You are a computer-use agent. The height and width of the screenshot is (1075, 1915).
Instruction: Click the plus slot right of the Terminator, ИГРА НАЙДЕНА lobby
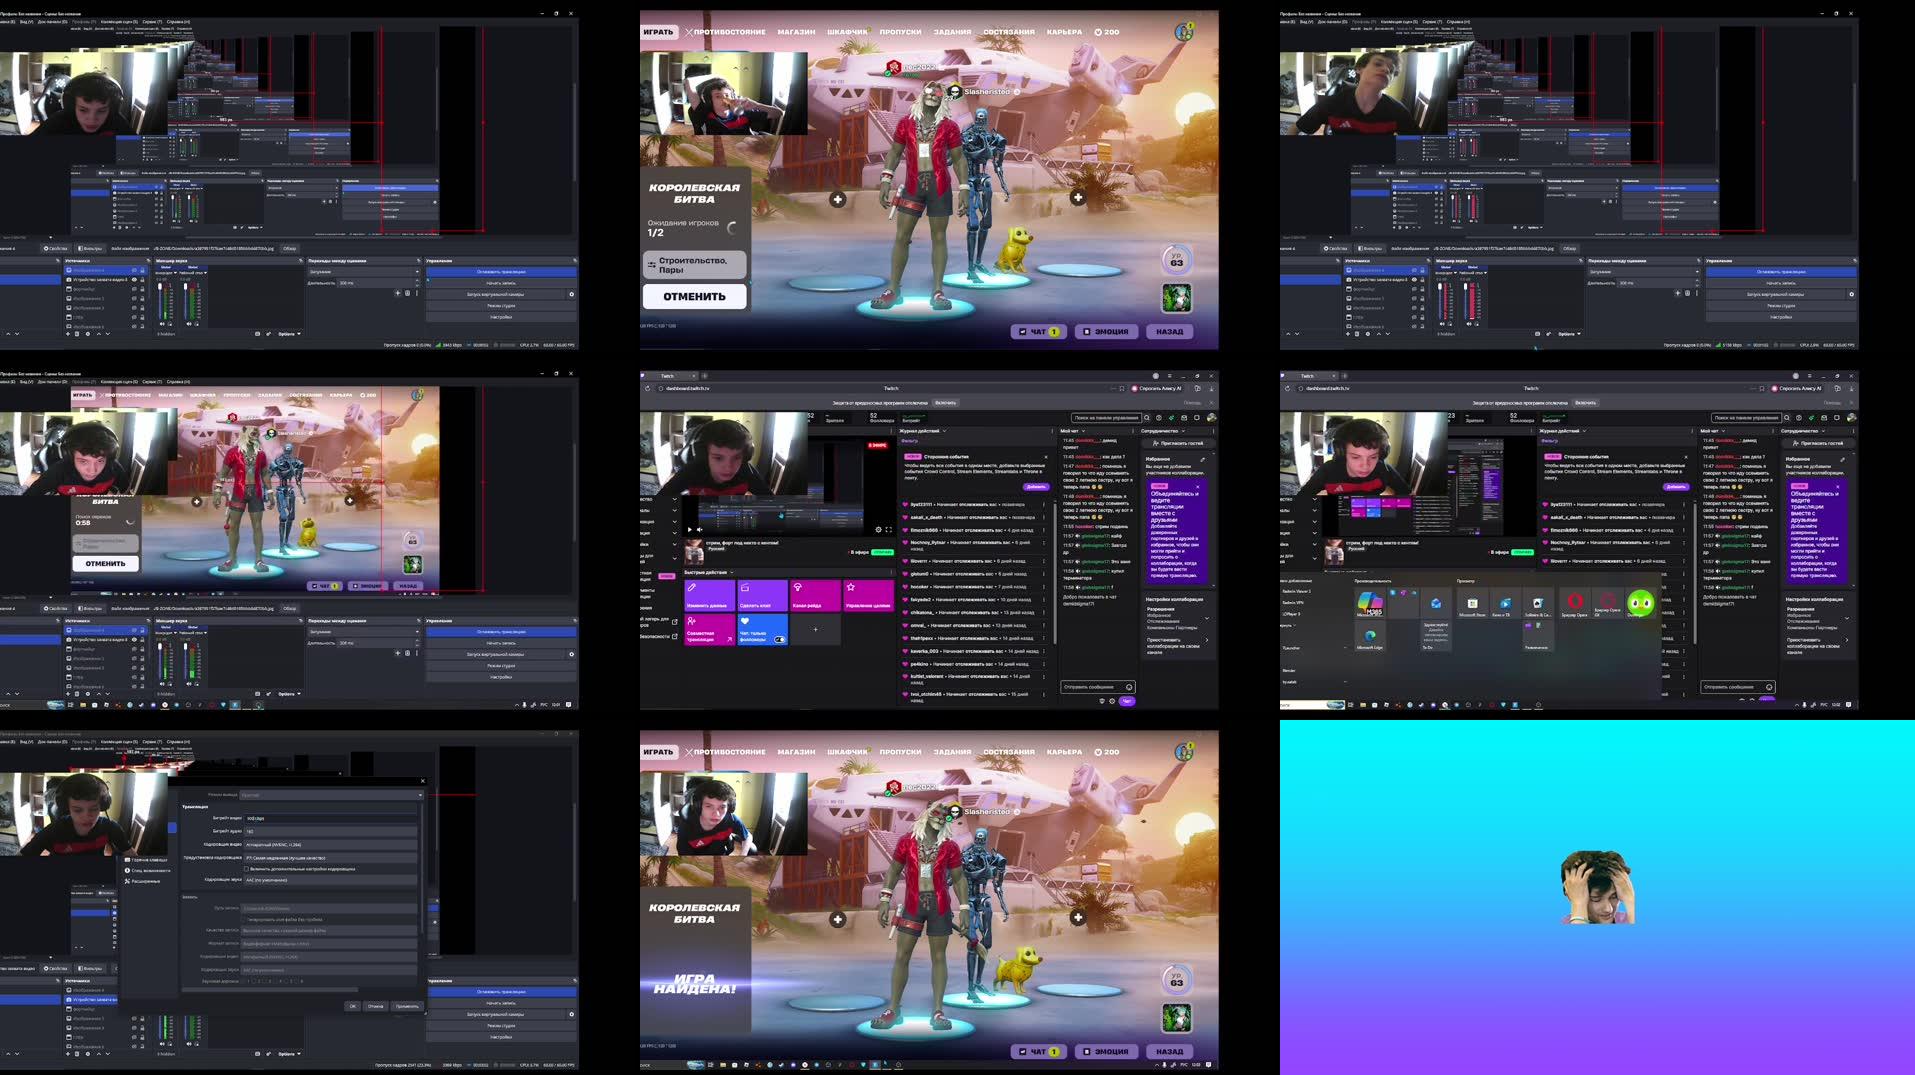point(1078,918)
